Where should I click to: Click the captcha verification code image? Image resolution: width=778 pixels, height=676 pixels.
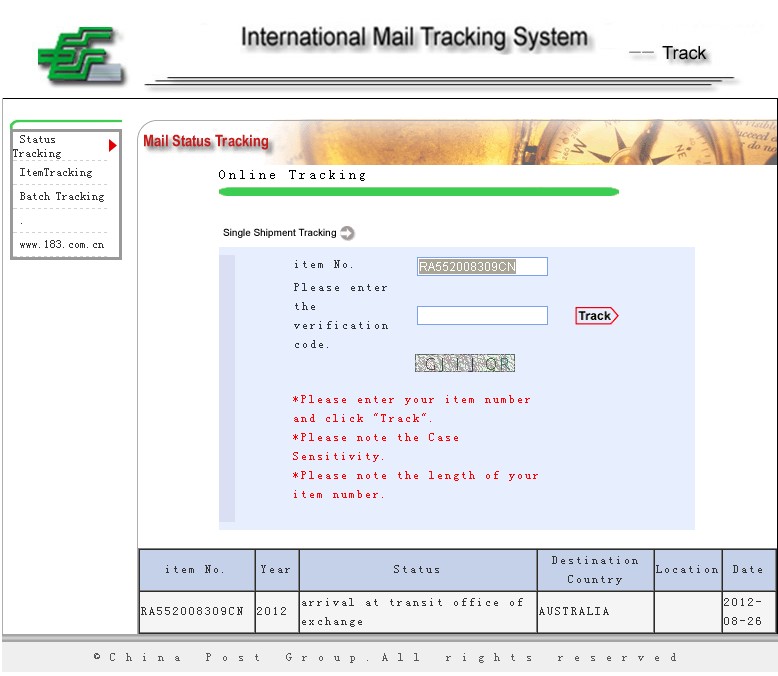click(465, 363)
